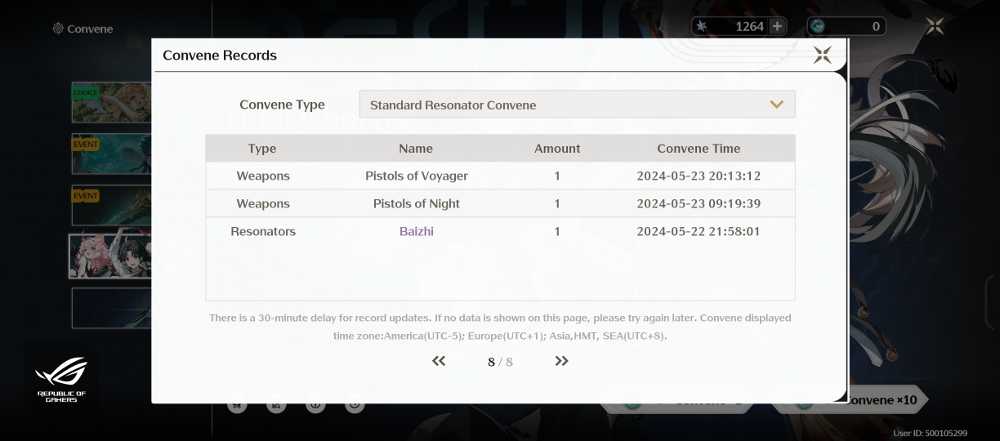The height and width of the screenshot is (441, 1000).
Task: Click the Convene Records title
Action: (x=219, y=56)
